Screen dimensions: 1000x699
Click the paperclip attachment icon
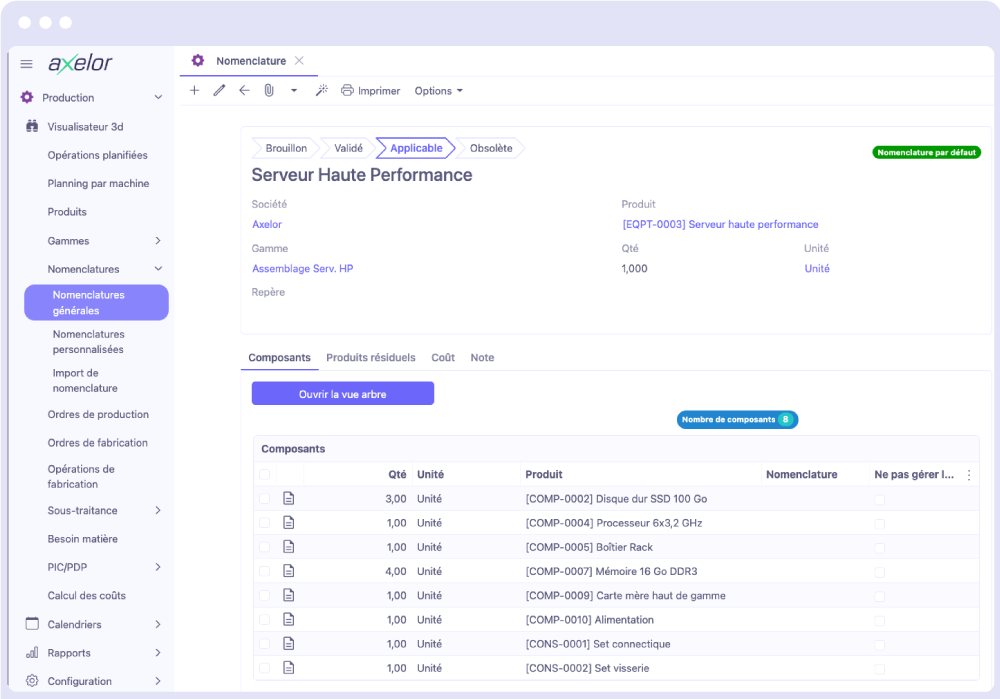pos(269,91)
